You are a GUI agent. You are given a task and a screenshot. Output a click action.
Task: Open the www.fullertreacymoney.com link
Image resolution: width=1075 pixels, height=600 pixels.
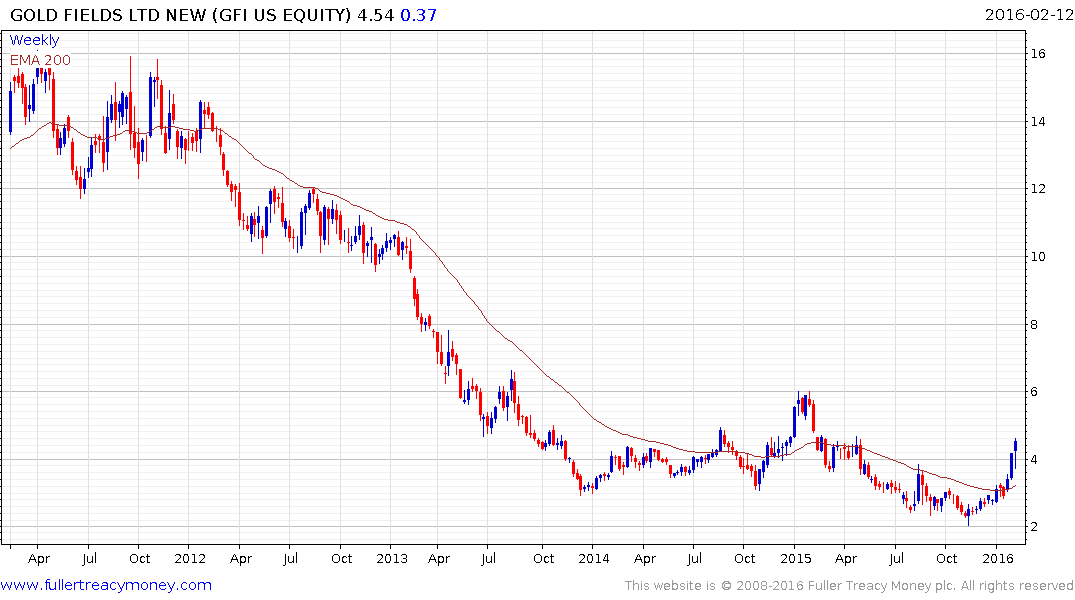click(x=106, y=585)
